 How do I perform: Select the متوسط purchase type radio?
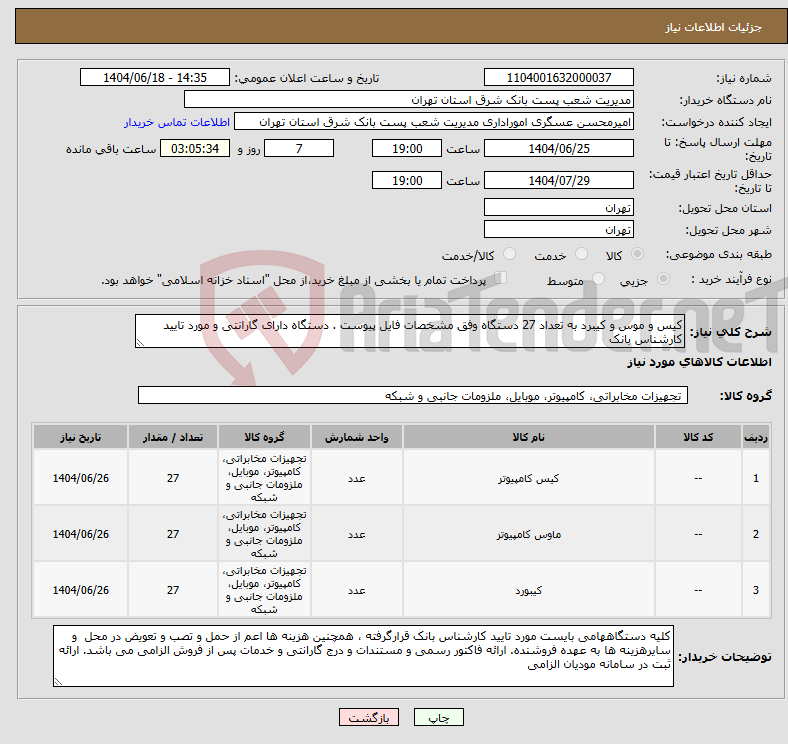point(599,278)
